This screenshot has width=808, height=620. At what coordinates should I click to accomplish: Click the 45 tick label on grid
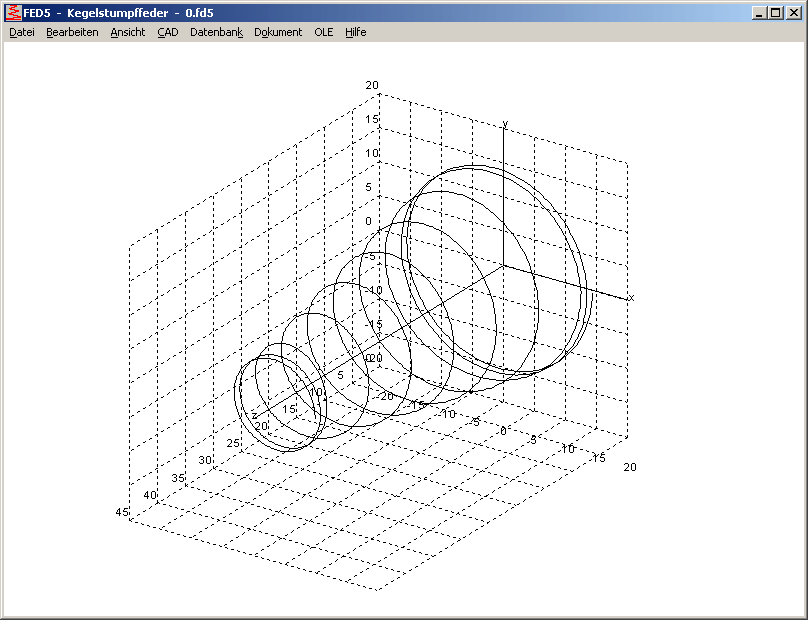[122, 512]
